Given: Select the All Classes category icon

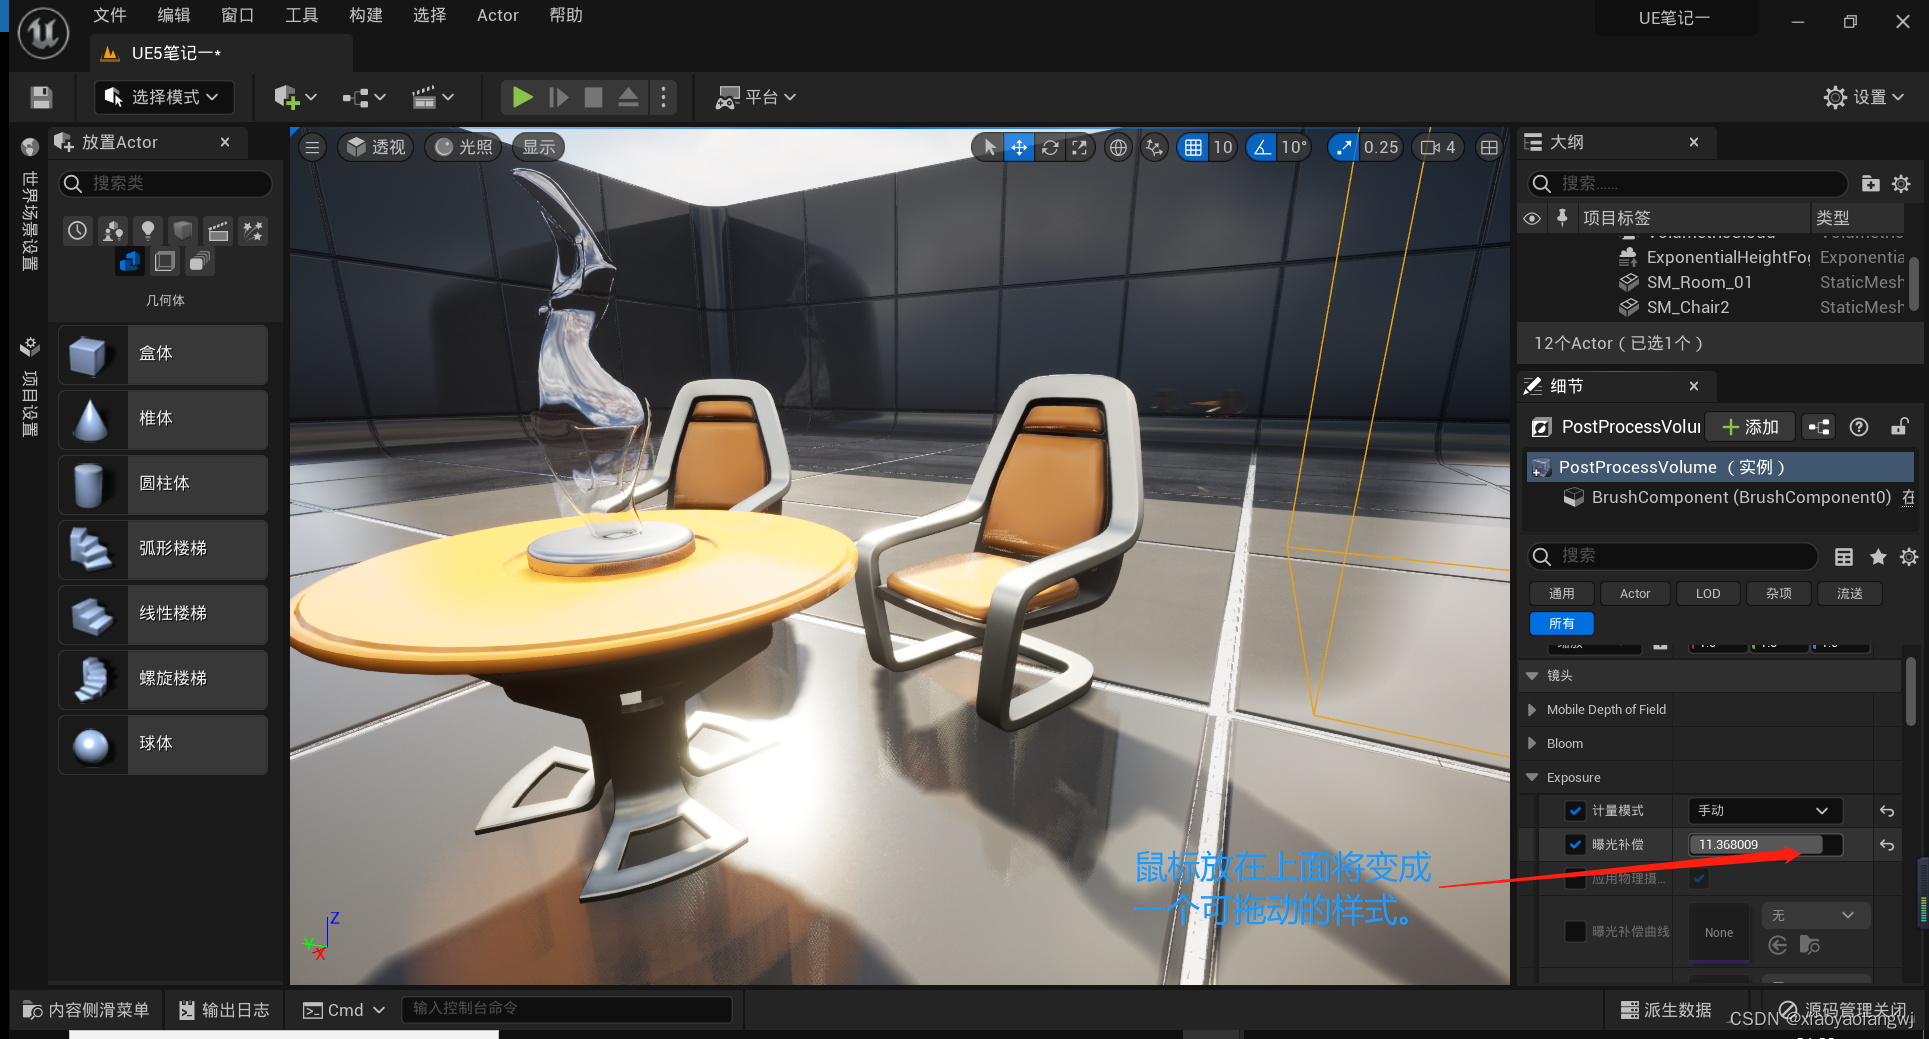Looking at the screenshot, I should click(x=200, y=262).
